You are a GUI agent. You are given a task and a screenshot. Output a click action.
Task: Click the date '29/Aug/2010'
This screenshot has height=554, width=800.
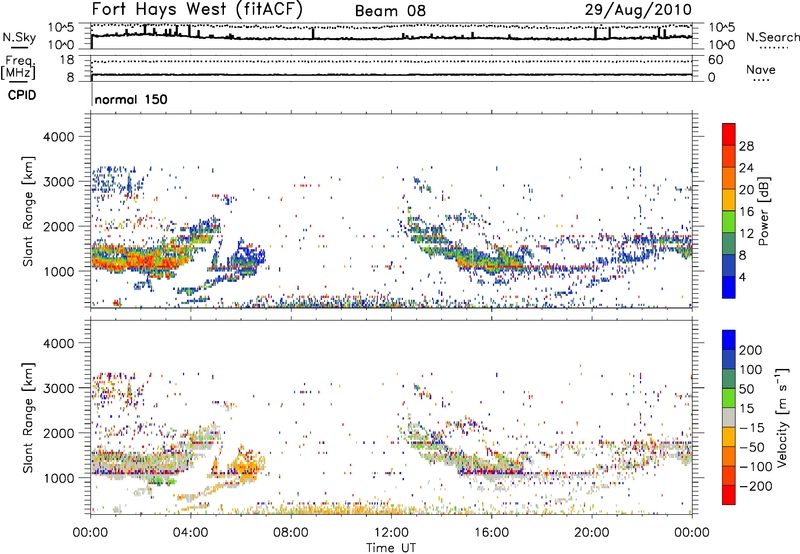pos(638,10)
